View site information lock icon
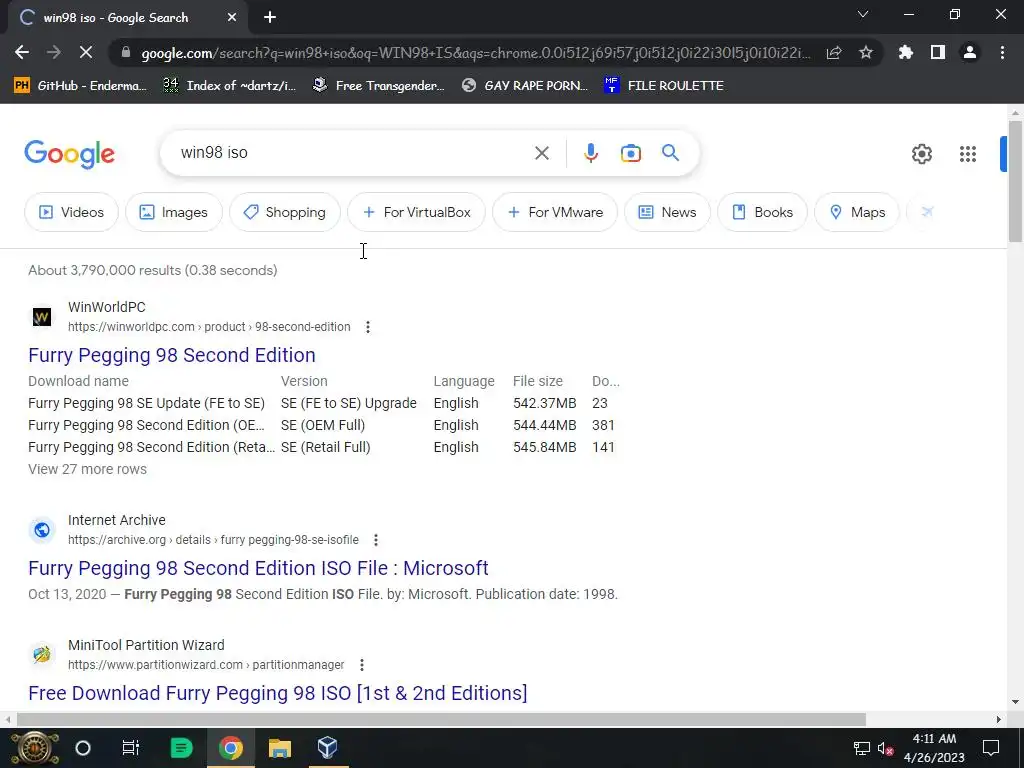1024x768 pixels. (126, 52)
